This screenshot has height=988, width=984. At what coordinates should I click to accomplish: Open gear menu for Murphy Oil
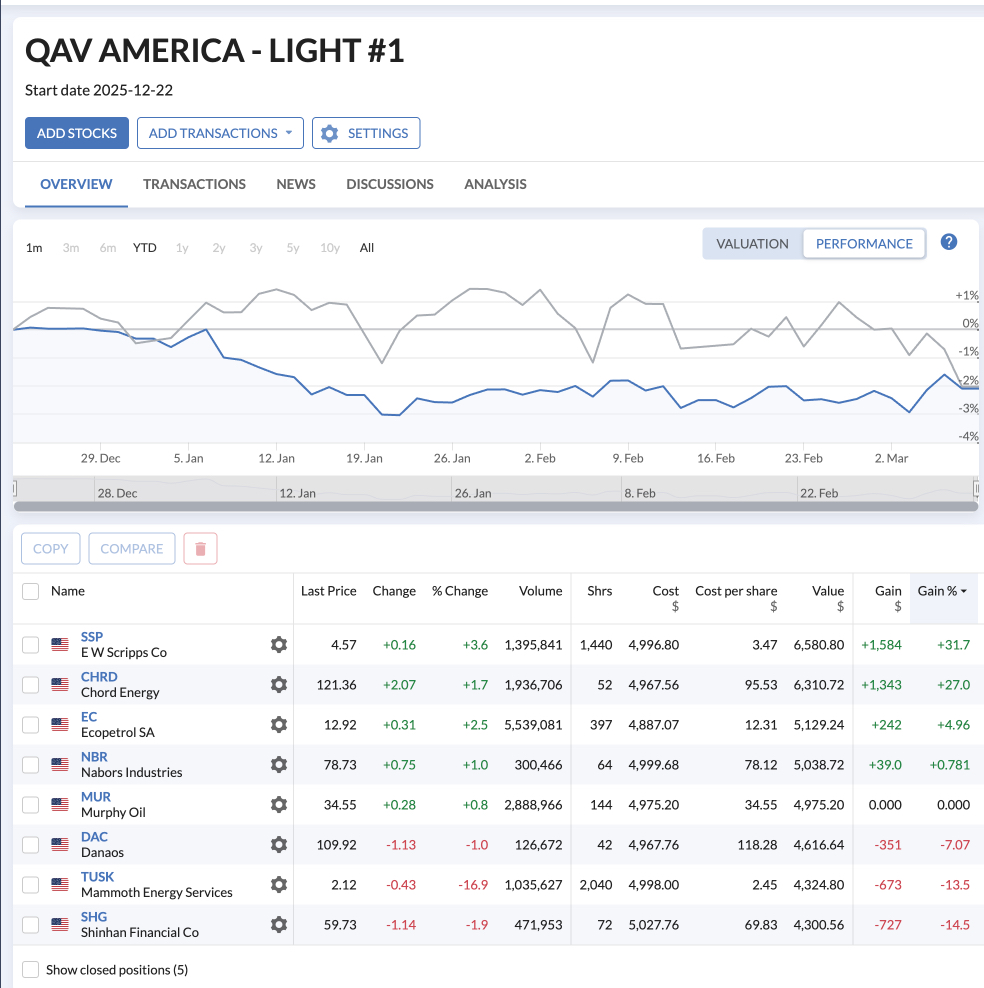pyautogui.click(x=279, y=805)
